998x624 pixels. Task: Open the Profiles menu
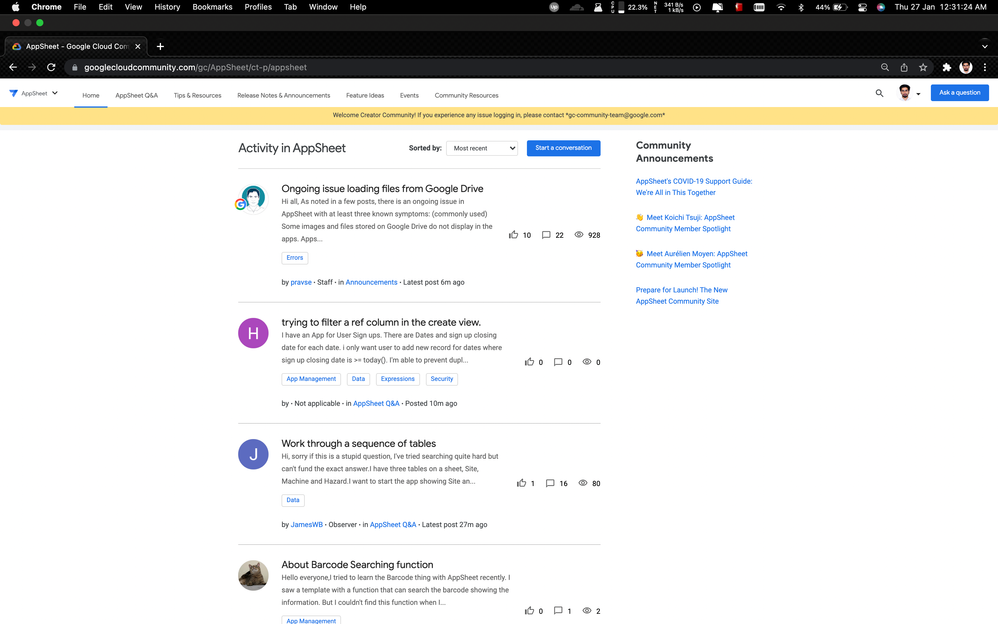[258, 7]
